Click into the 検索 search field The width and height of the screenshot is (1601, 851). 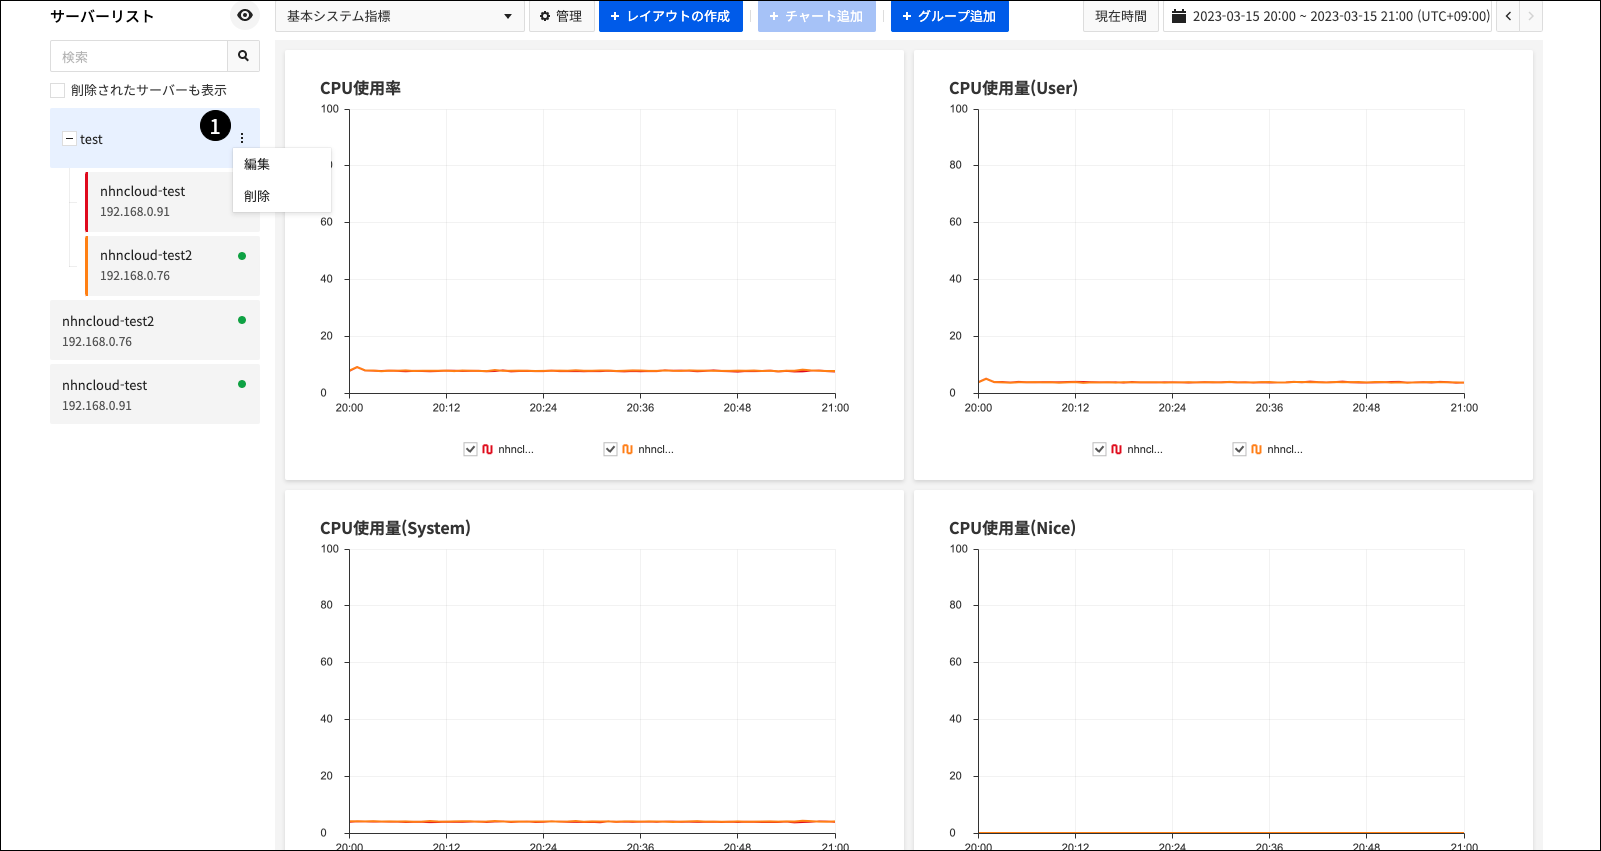point(139,56)
